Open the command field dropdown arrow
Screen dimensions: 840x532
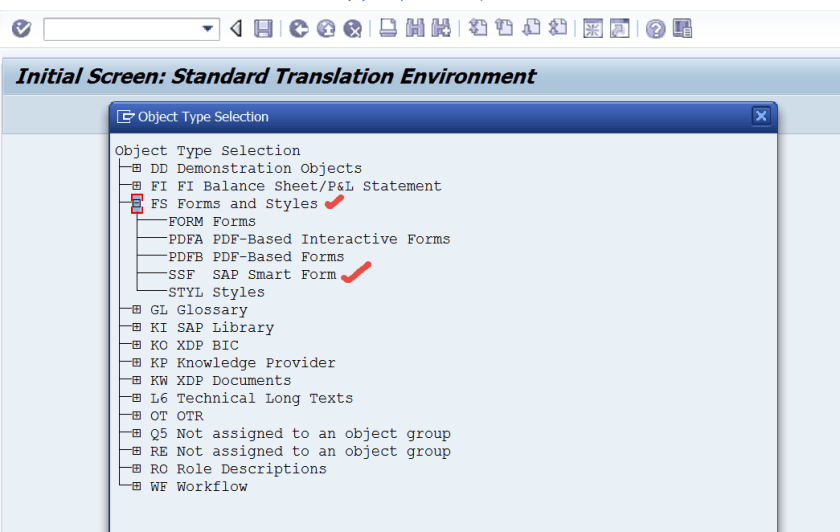point(207,29)
